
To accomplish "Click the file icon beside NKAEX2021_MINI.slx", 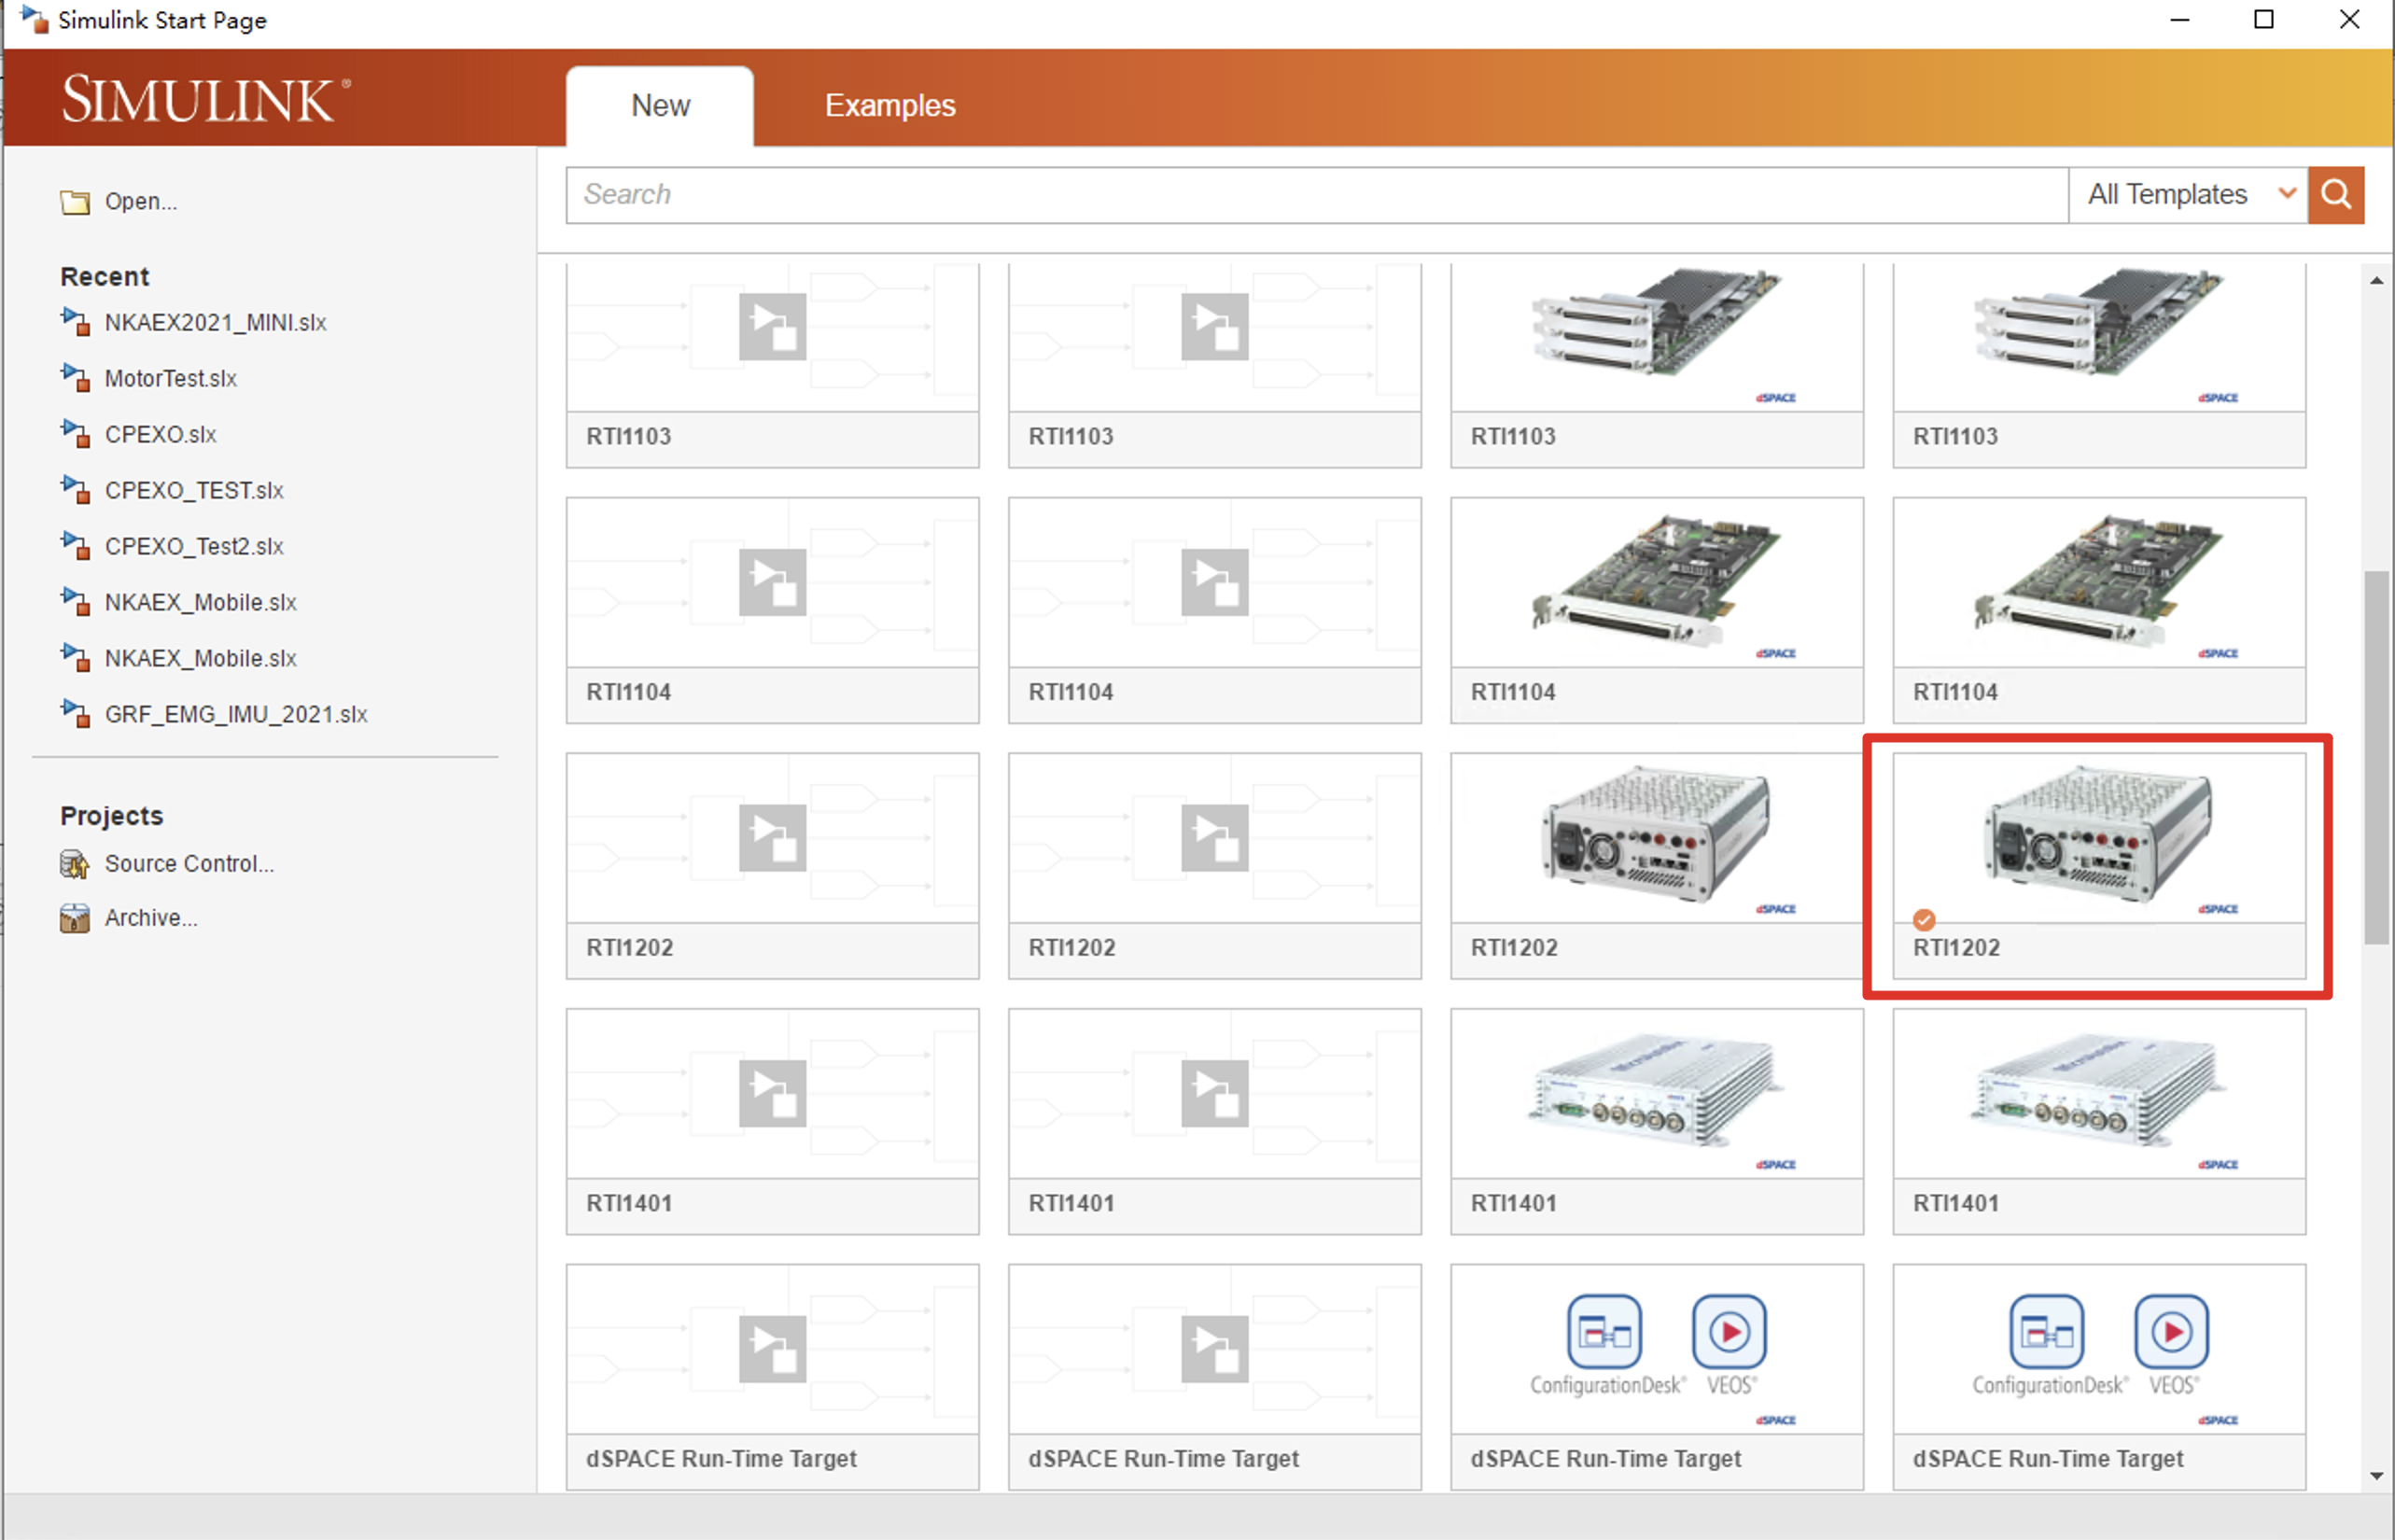I will [x=75, y=322].
